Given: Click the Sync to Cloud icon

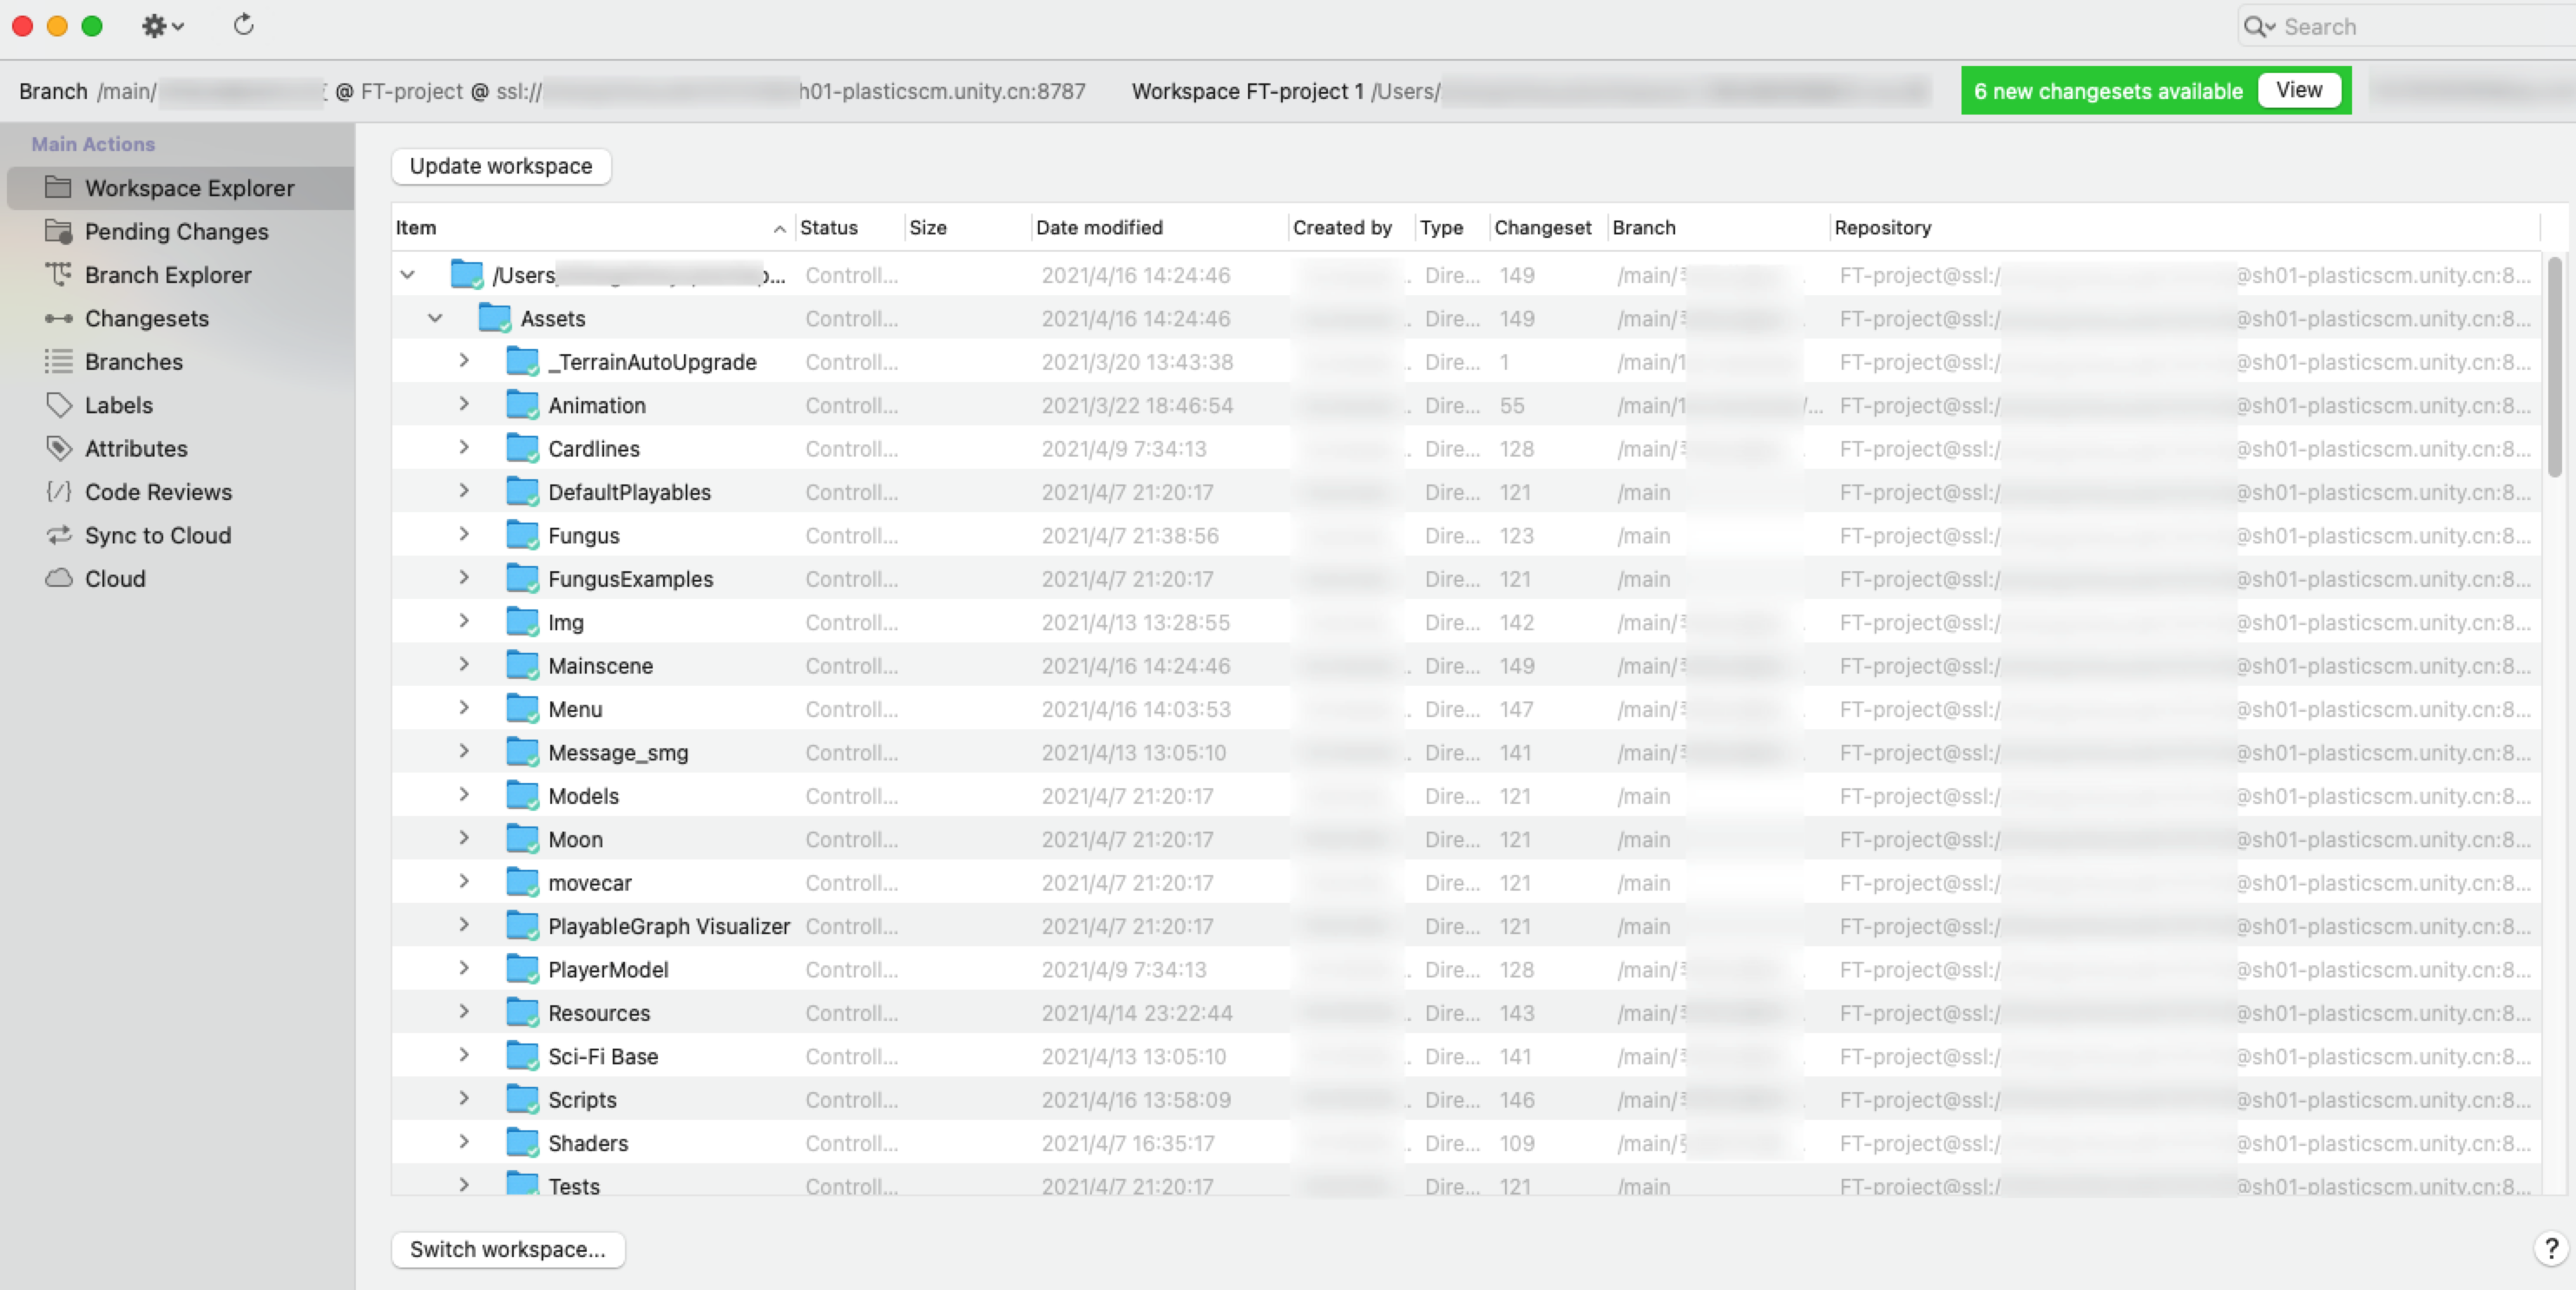Looking at the screenshot, I should tap(59, 535).
